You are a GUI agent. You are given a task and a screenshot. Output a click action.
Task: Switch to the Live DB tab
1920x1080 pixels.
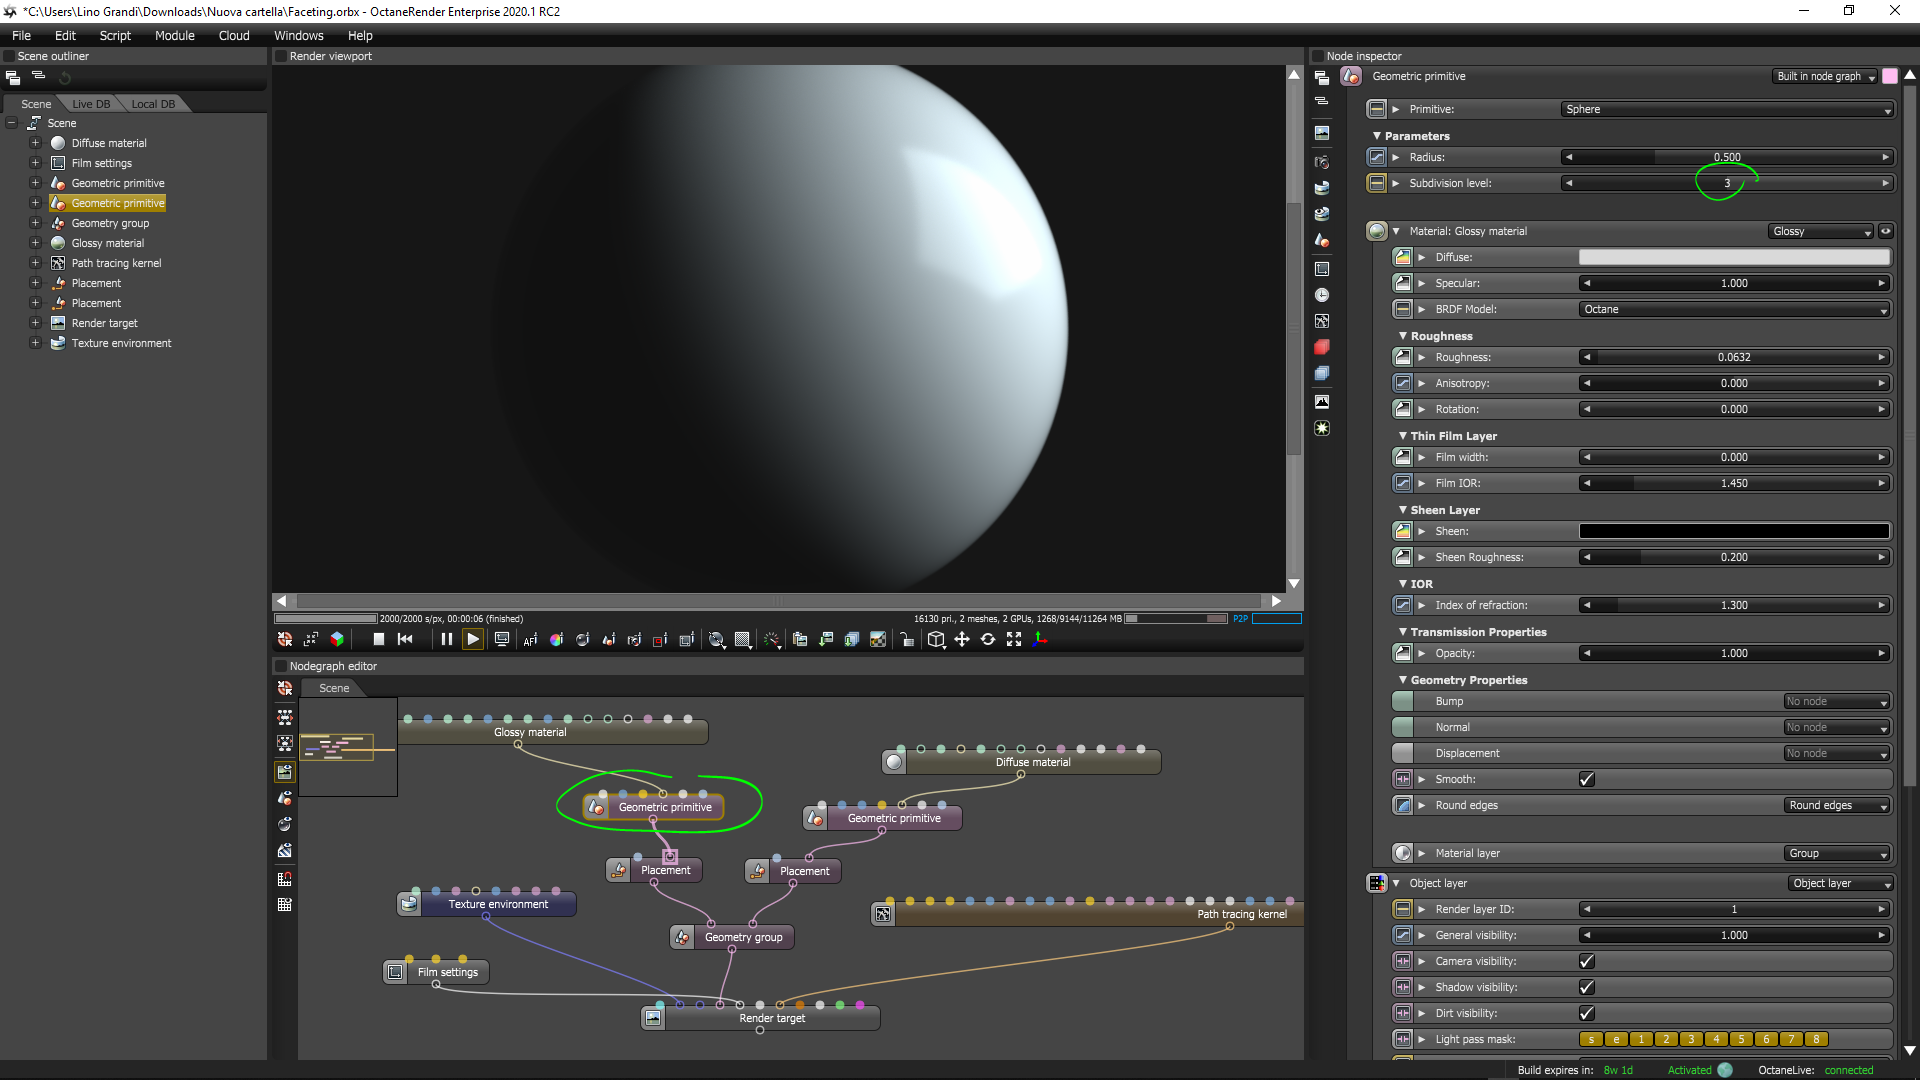pyautogui.click(x=91, y=104)
